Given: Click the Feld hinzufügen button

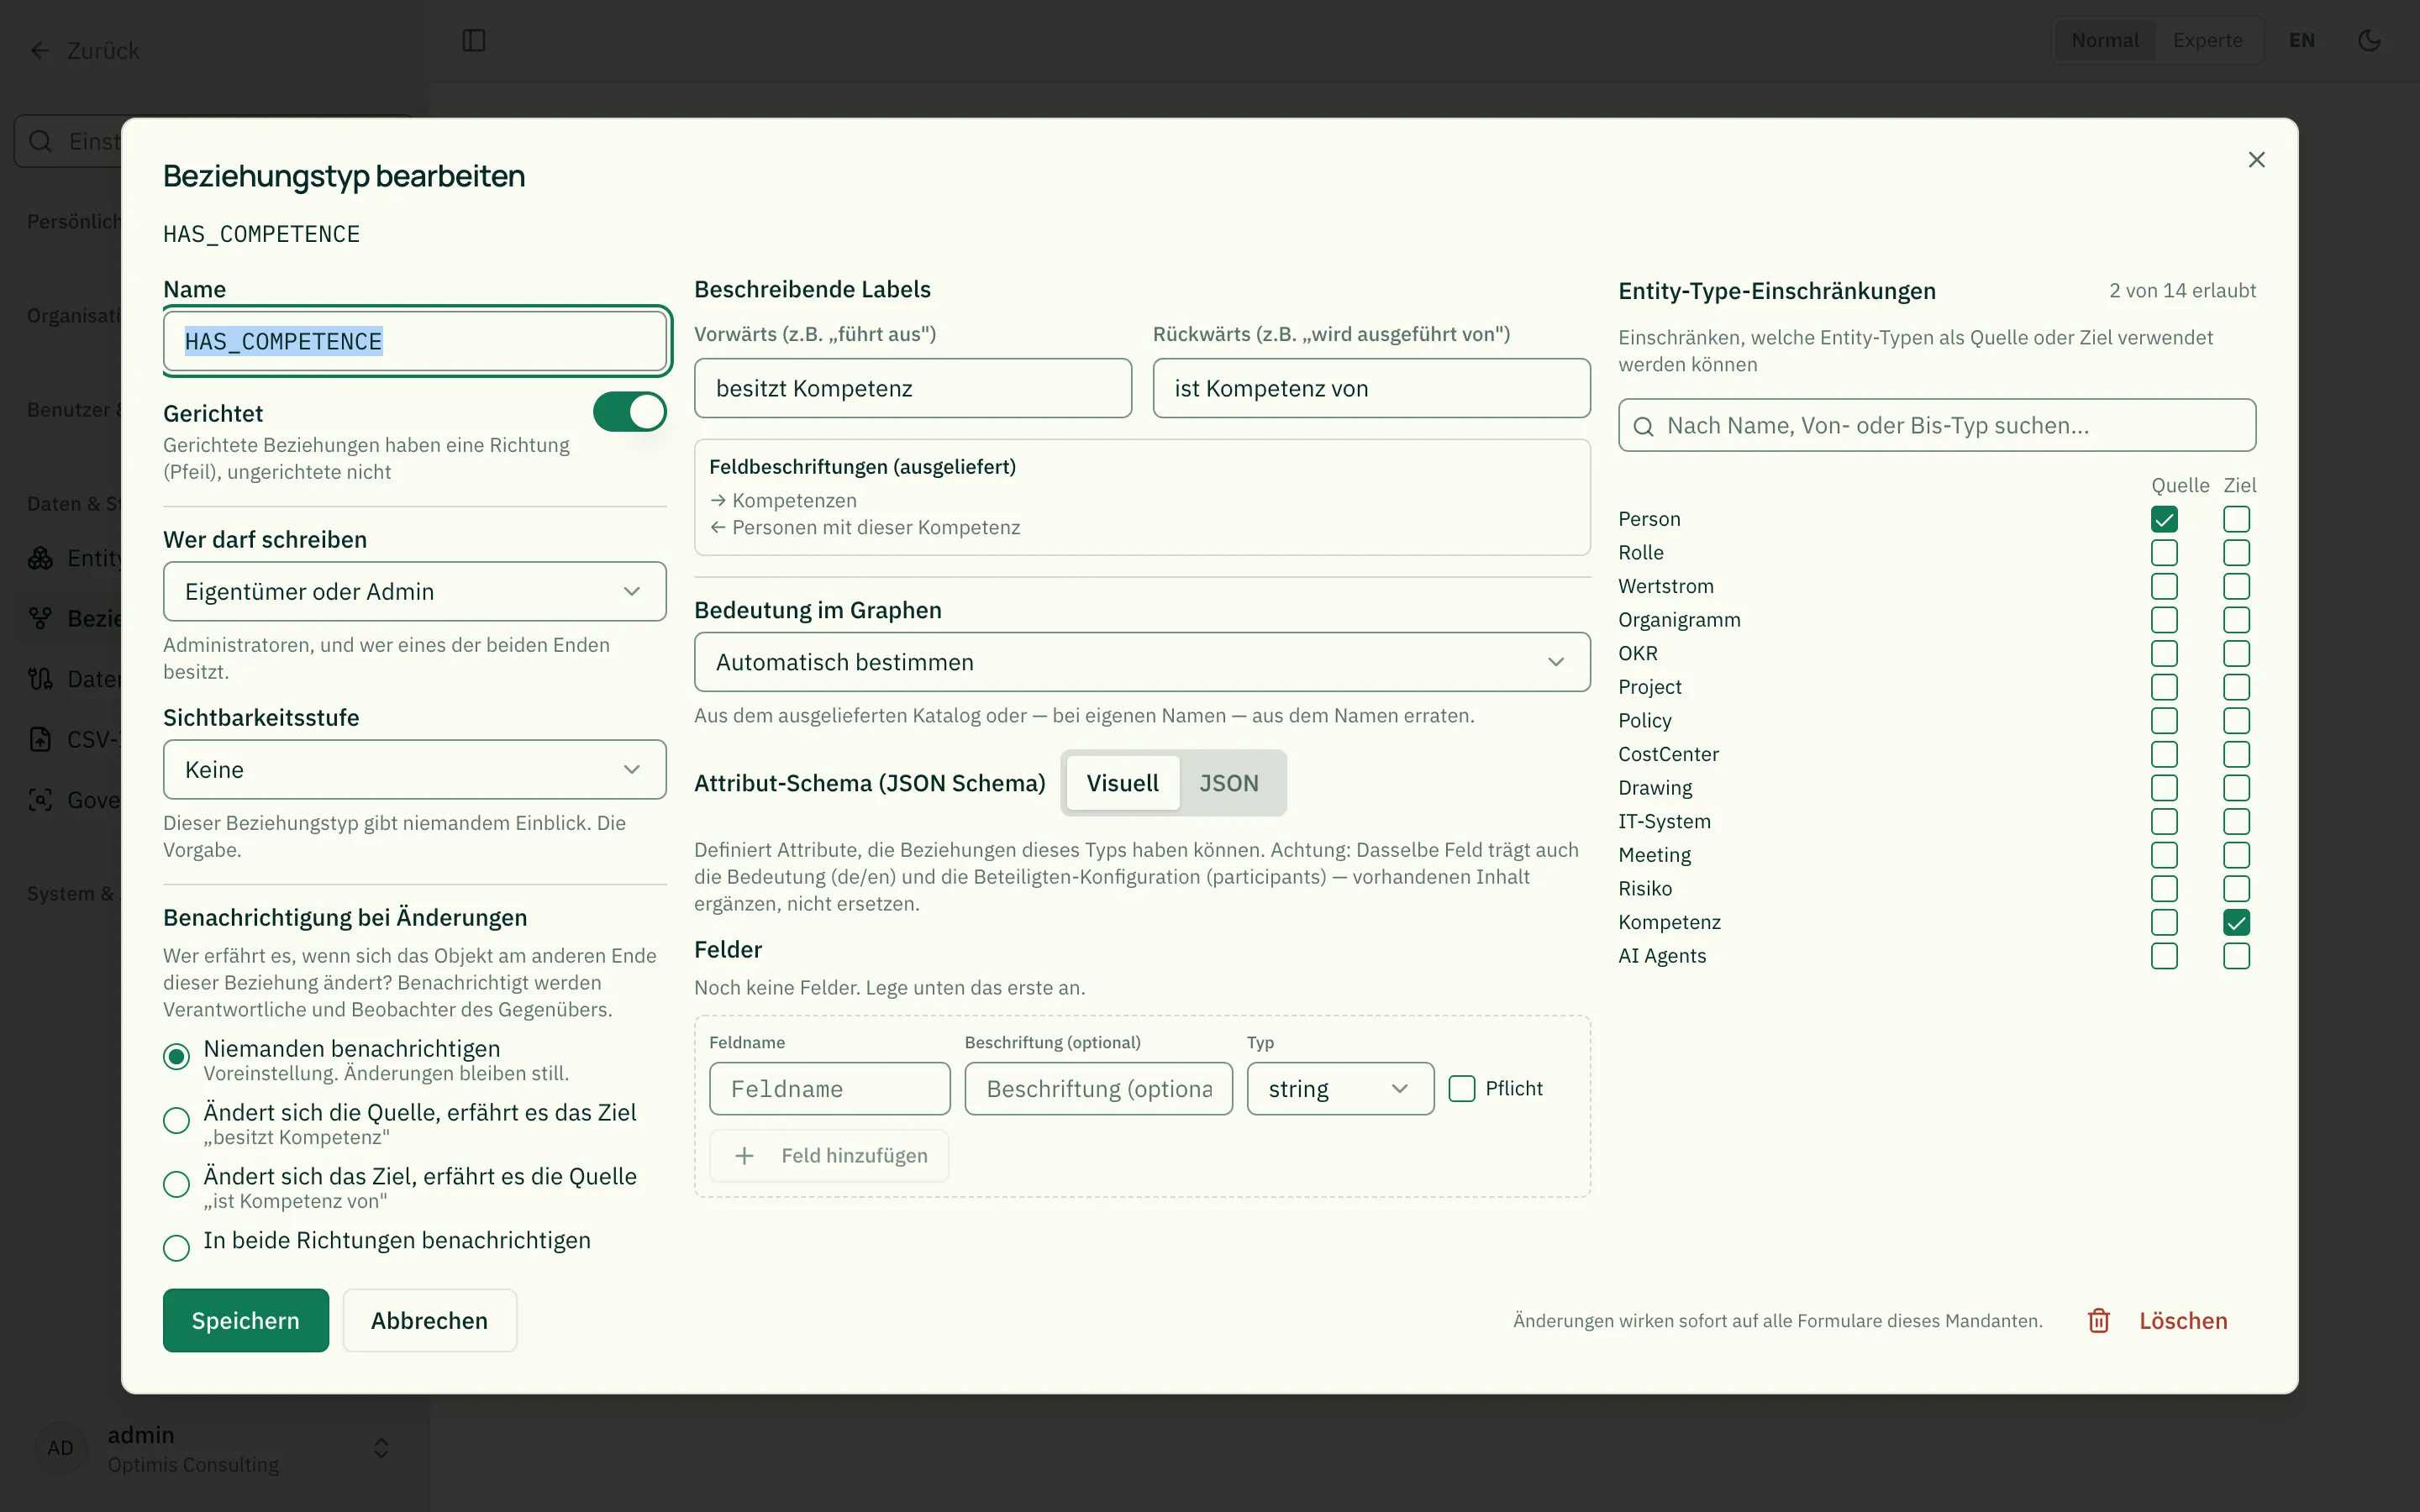Looking at the screenshot, I should pos(829,1156).
